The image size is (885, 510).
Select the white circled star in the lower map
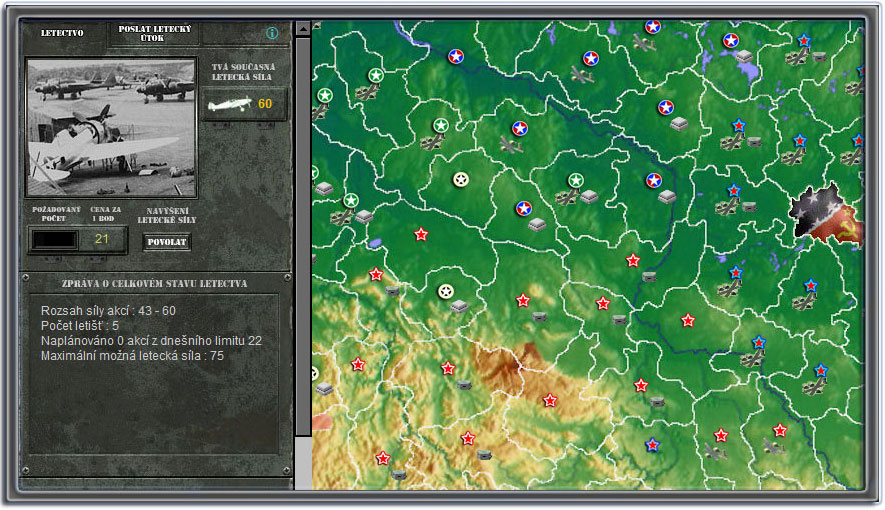click(x=445, y=291)
